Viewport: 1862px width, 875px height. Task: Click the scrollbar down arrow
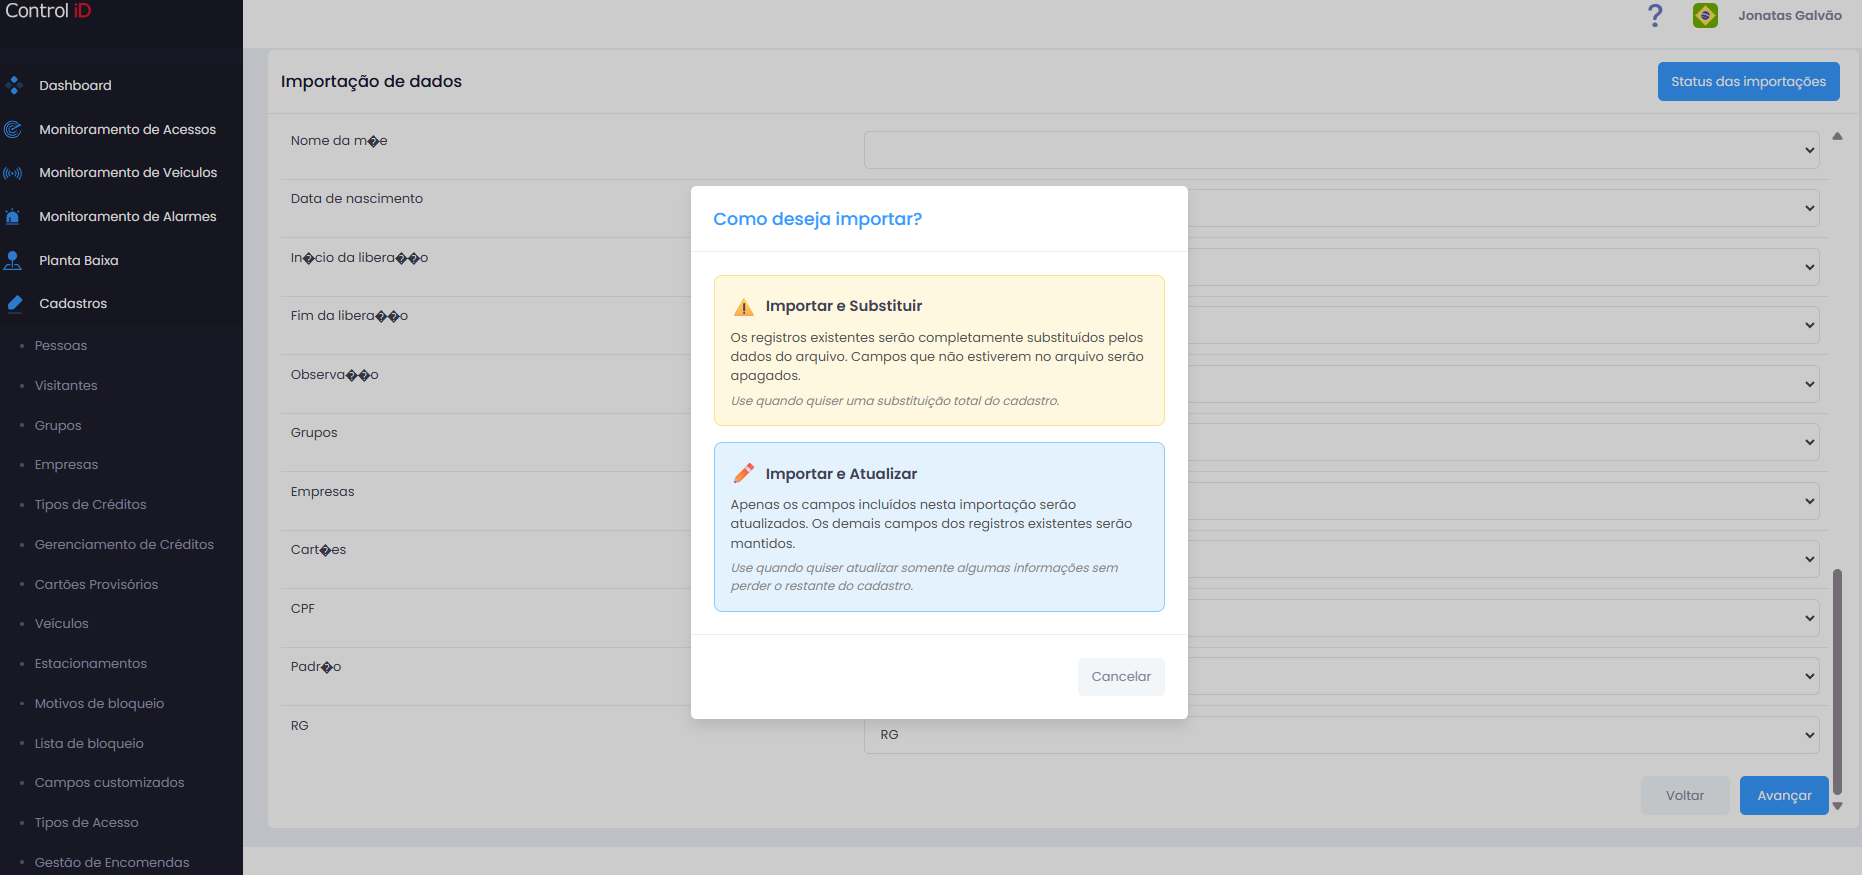click(1837, 806)
